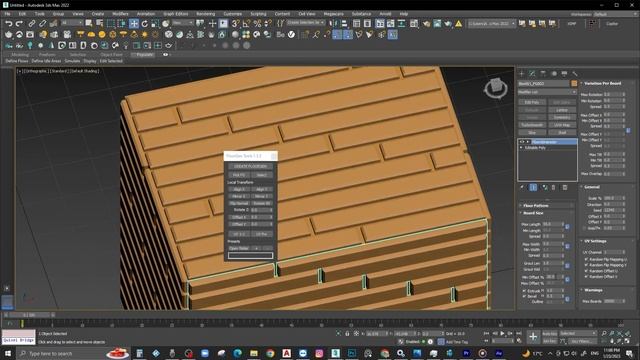Open the Utilities wrench tab

pyautogui.click(x=575, y=73)
